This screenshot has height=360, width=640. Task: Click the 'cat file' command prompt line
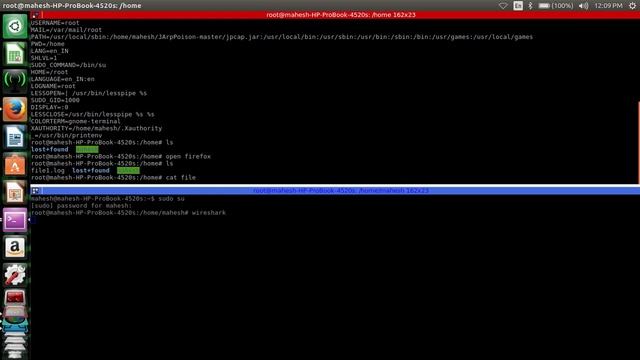point(113,178)
